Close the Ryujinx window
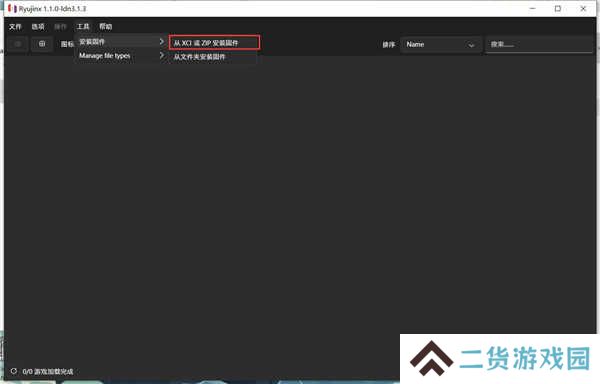 click(x=583, y=8)
